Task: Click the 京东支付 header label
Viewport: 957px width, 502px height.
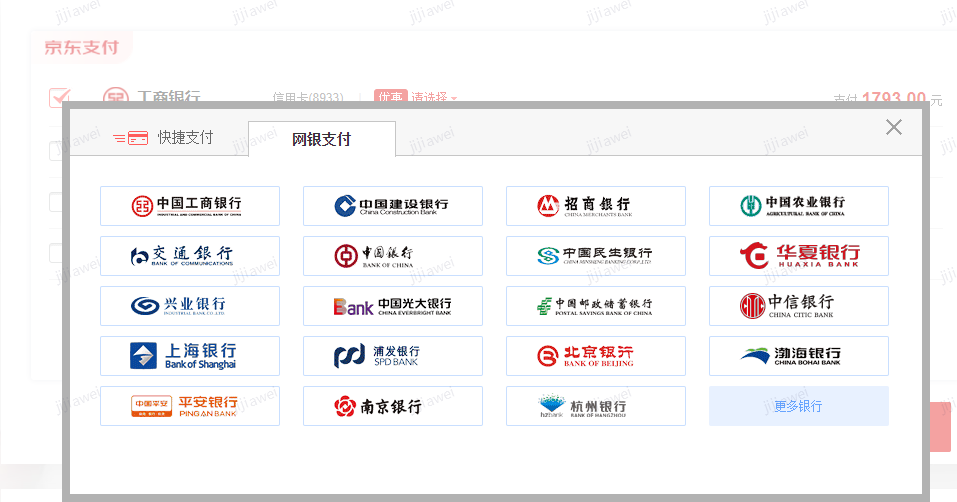Action: (81, 48)
